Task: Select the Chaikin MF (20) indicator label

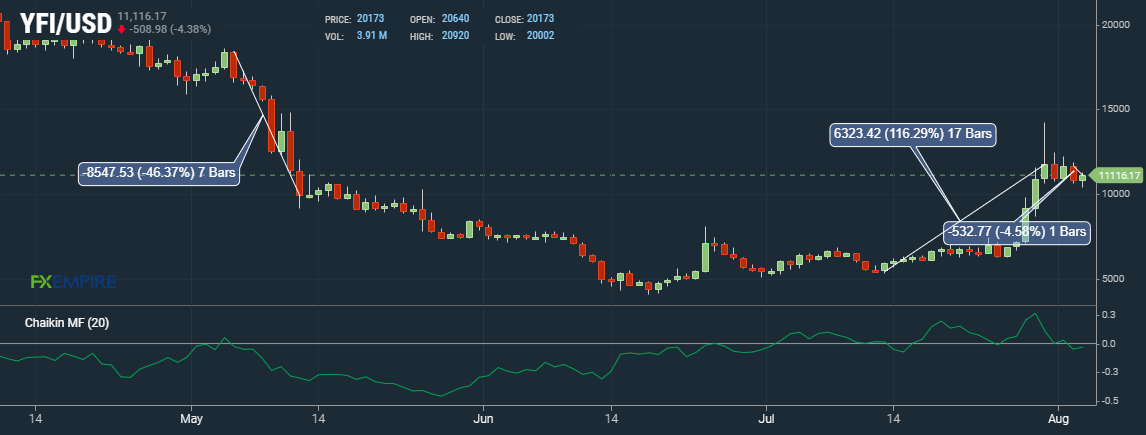Action: (x=66, y=323)
